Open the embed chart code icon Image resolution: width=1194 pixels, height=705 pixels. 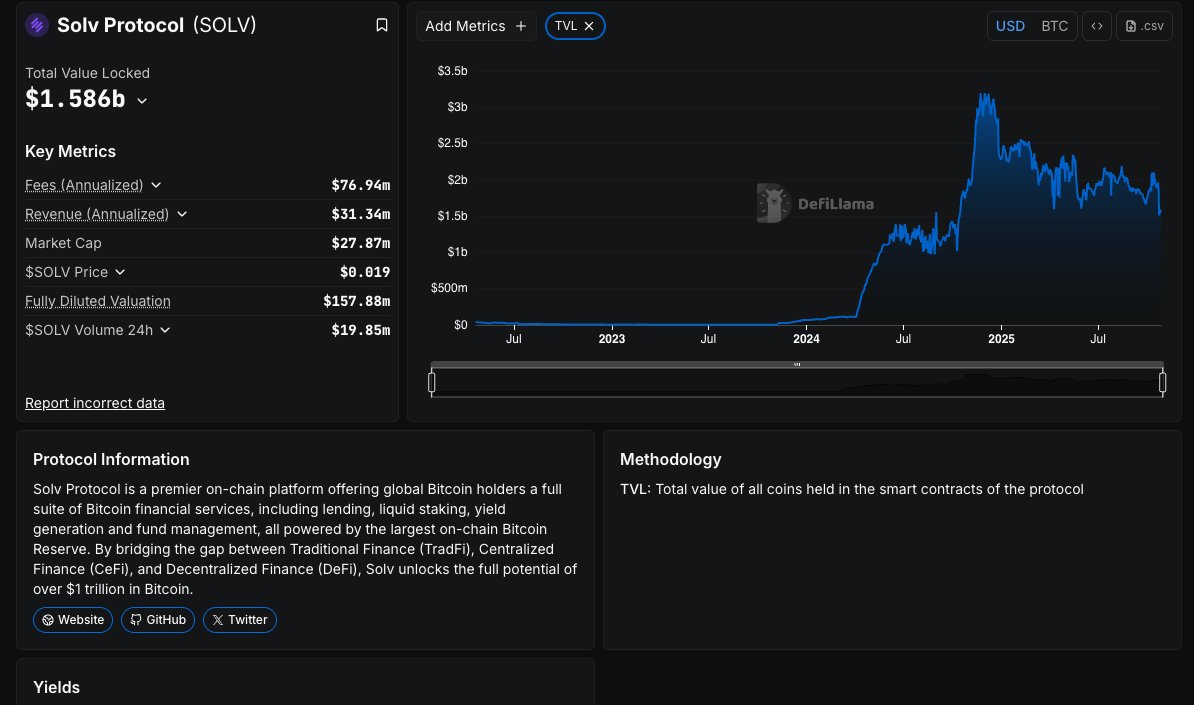click(x=1096, y=26)
